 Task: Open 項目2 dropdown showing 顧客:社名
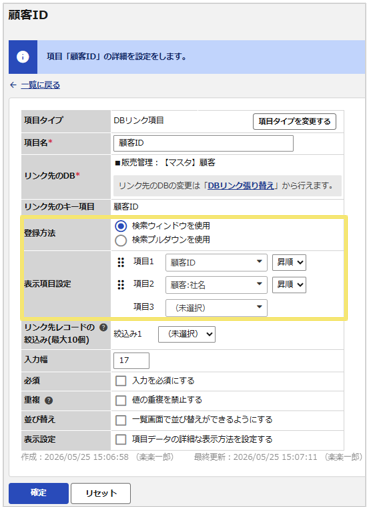coord(216,285)
